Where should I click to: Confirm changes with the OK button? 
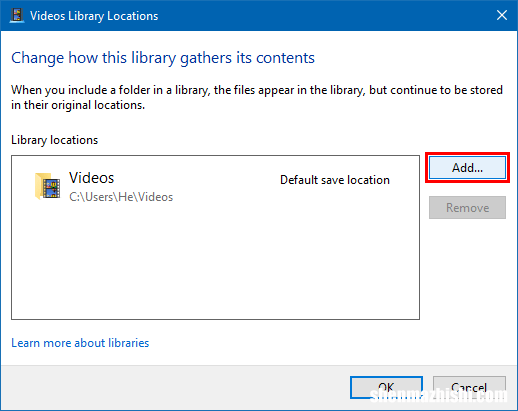click(386, 388)
